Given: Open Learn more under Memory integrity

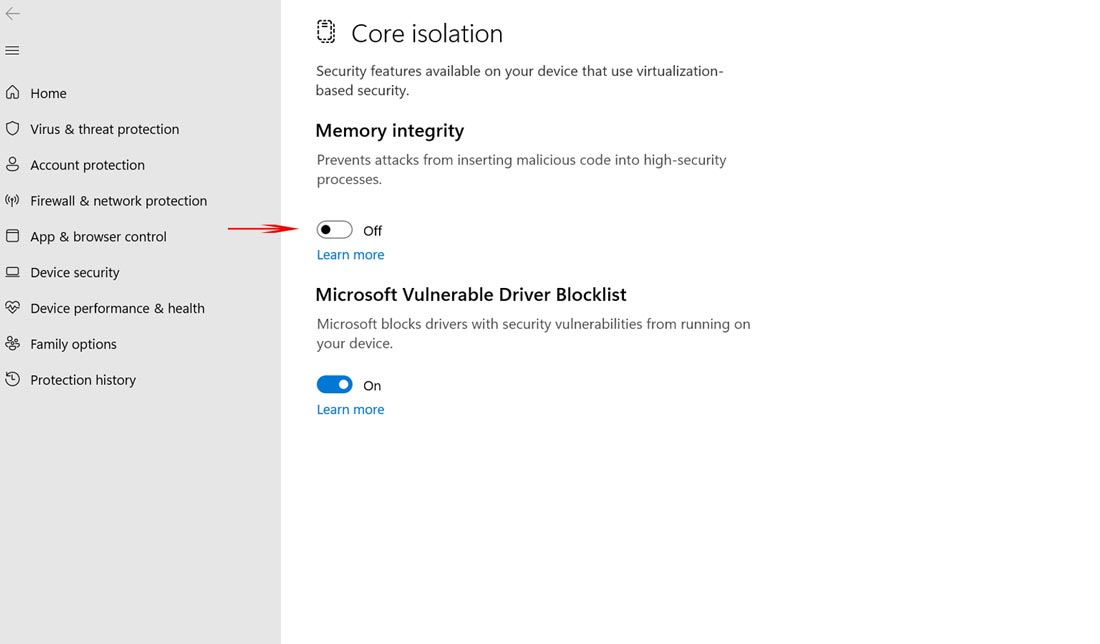Looking at the screenshot, I should (x=350, y=255).
